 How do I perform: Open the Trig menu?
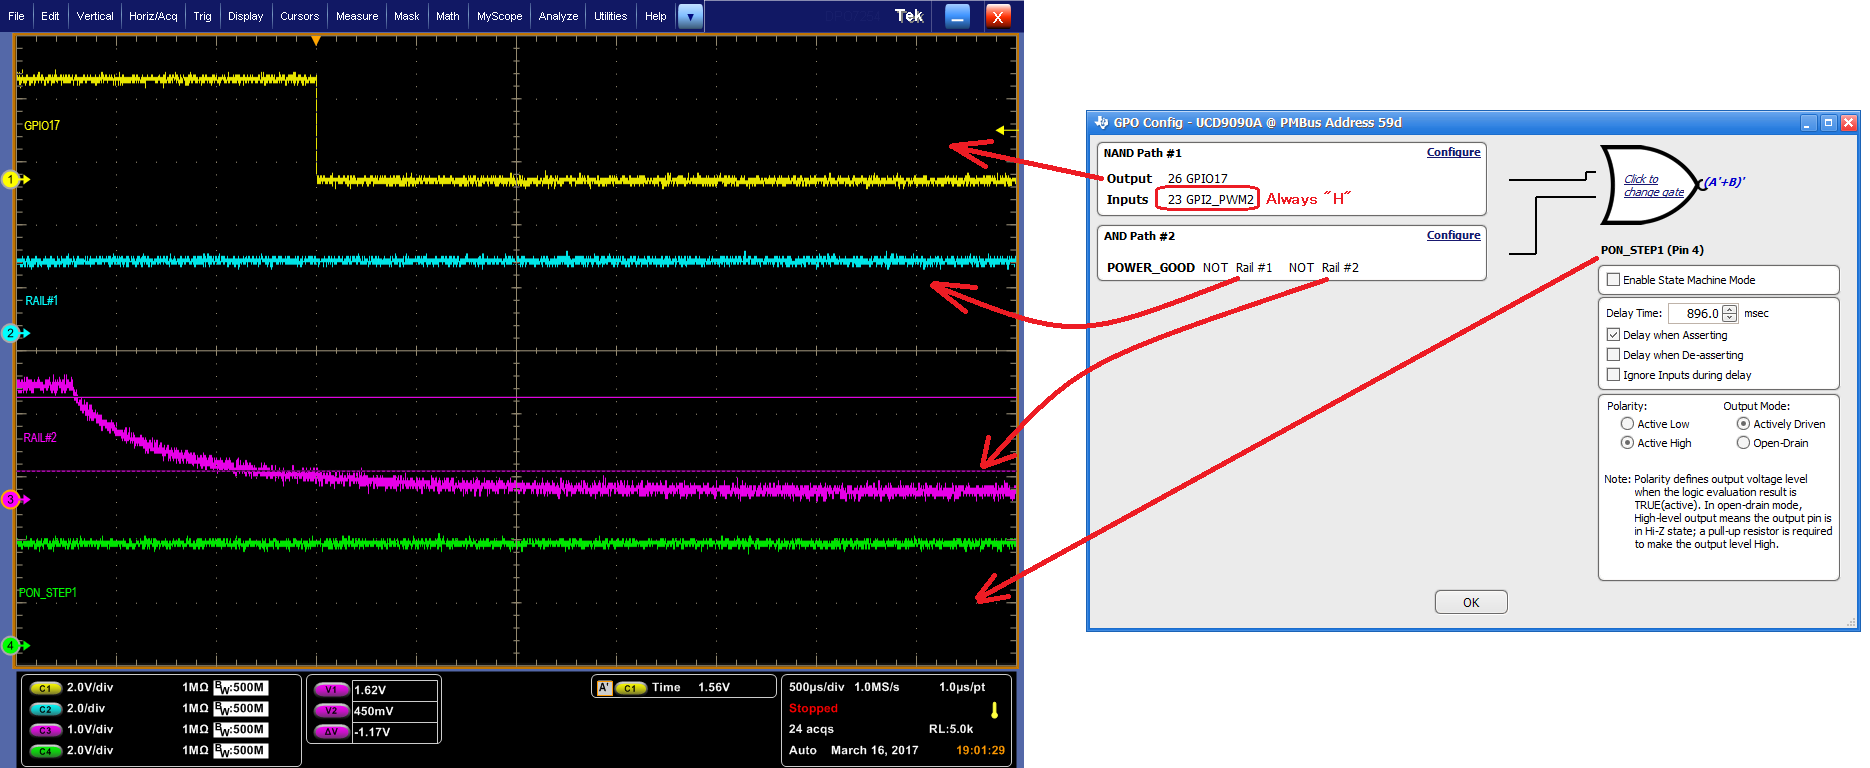(202, 16)
